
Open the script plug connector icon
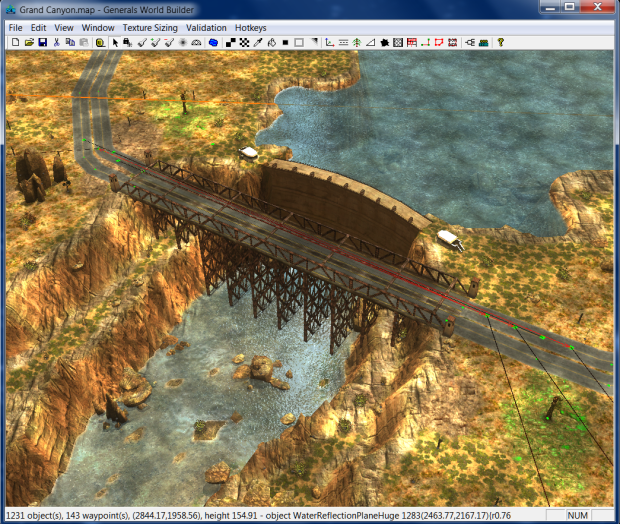click(470, 42)
